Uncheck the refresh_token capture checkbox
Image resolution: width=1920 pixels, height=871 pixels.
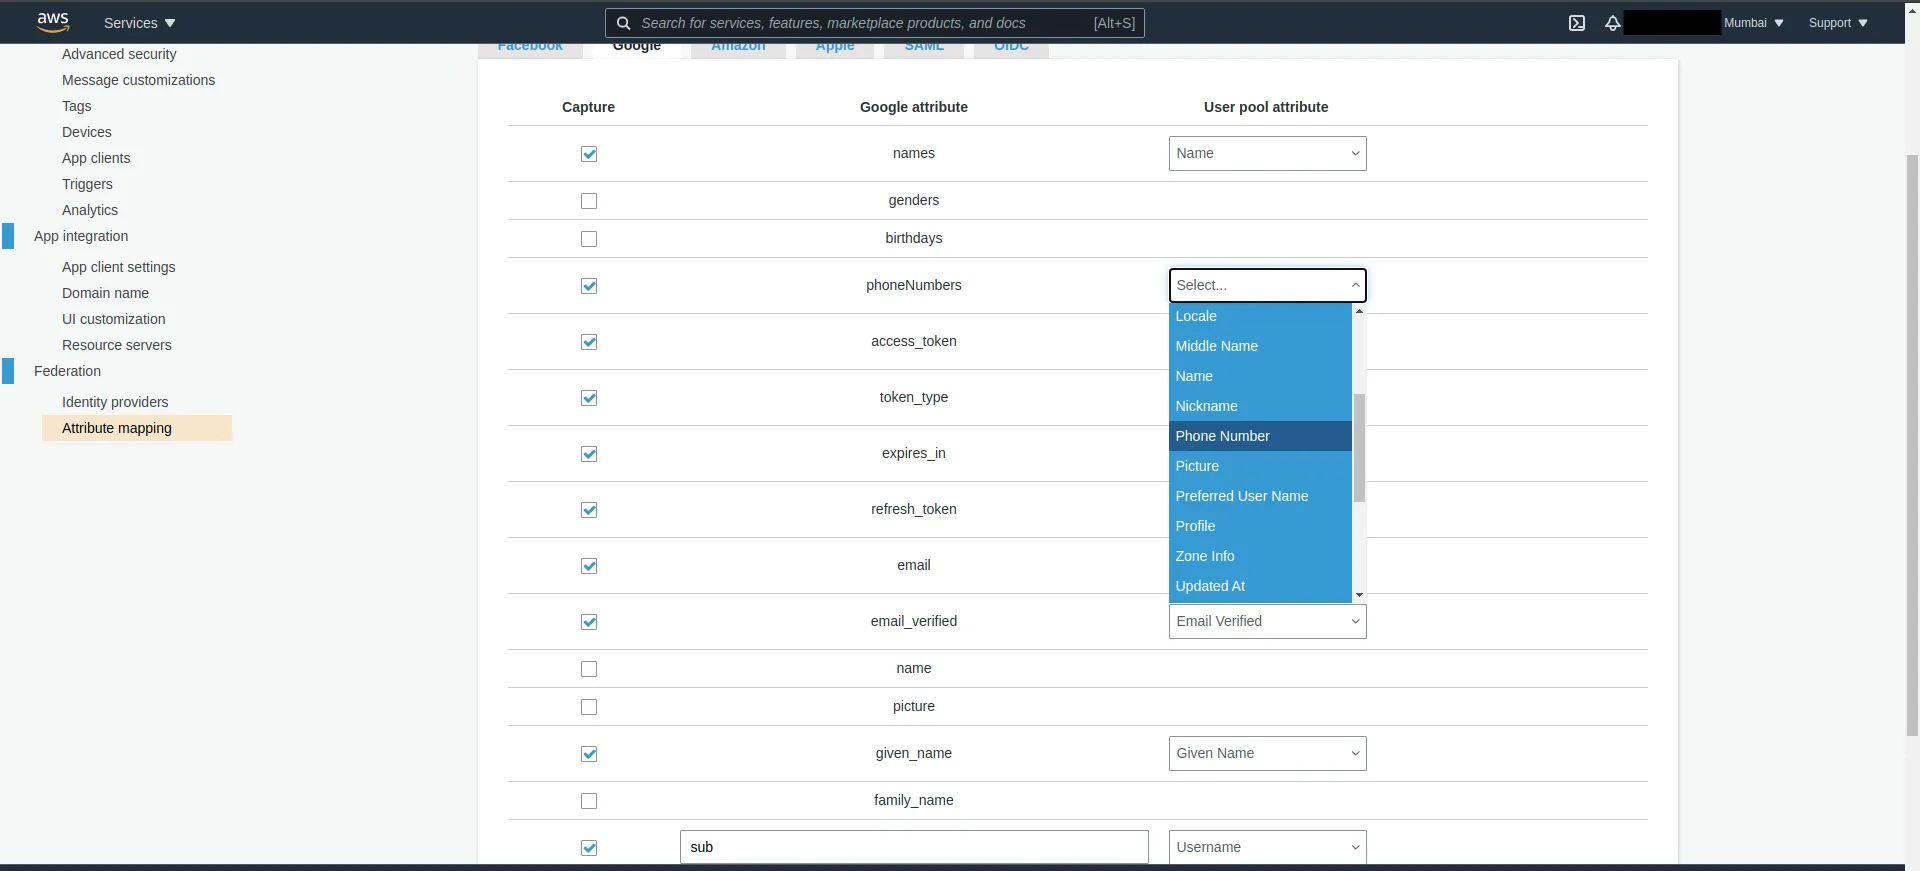click(589, 510)
